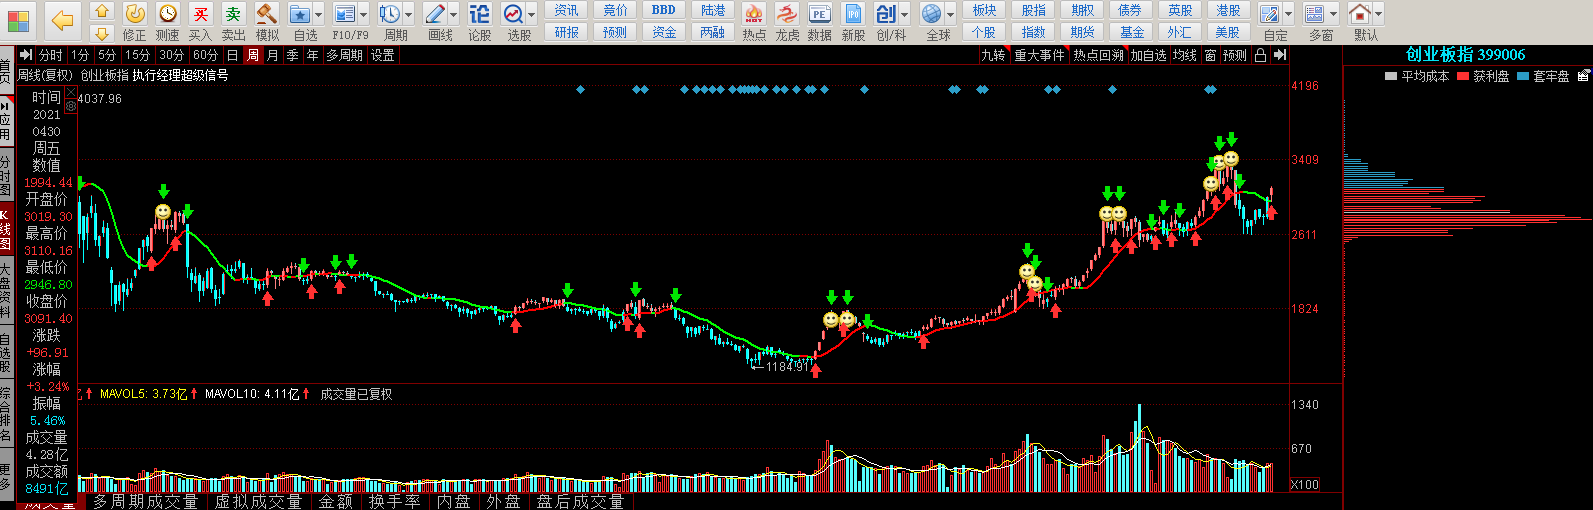Open the 自定 custom layout icon
This screenshot has width=1593, height=510.
pyautogui.click(x=1269, y=13)
